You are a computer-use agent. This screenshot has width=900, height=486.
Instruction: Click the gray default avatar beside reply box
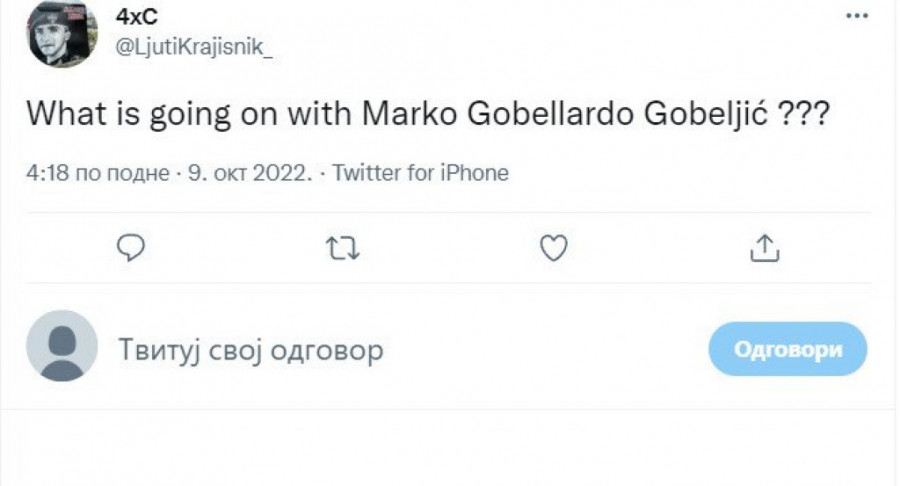point(61,346)
